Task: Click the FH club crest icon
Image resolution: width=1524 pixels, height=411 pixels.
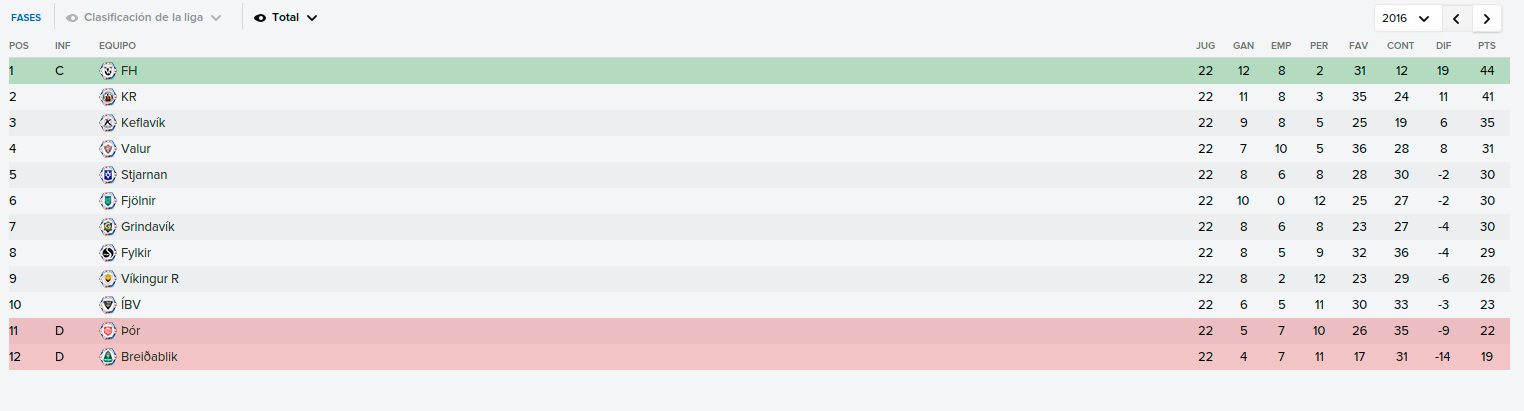Action: pyautogui.click(x=108, y=71)
